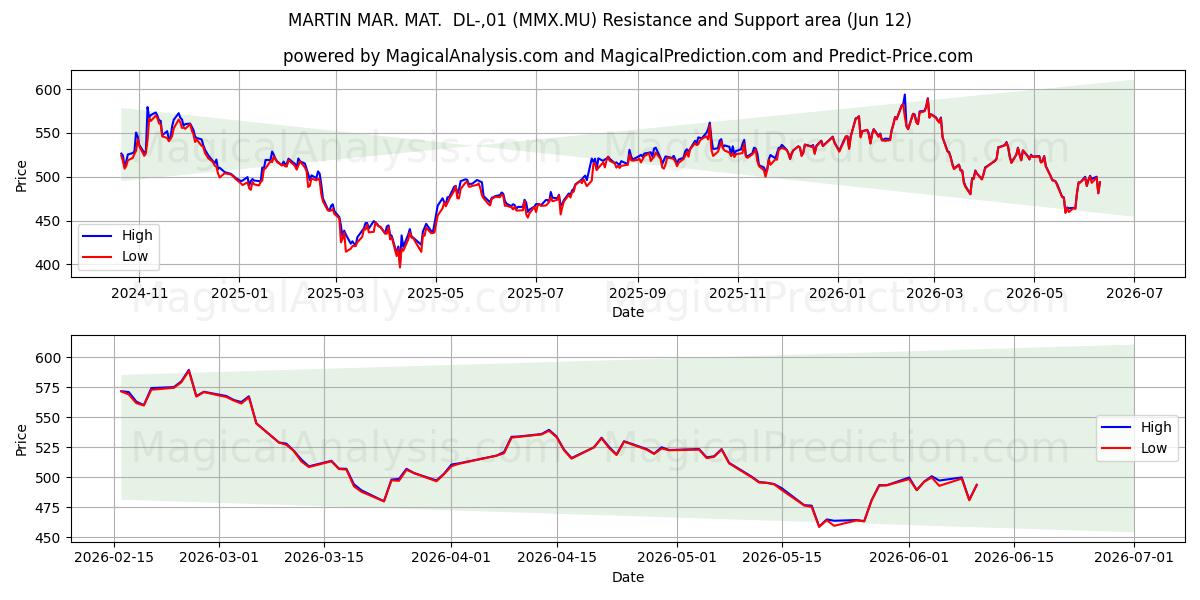Click the '2026-04-01' x-axis label
The width and height of the screenshot is (1200, 600).
click(x=451, y=558)
